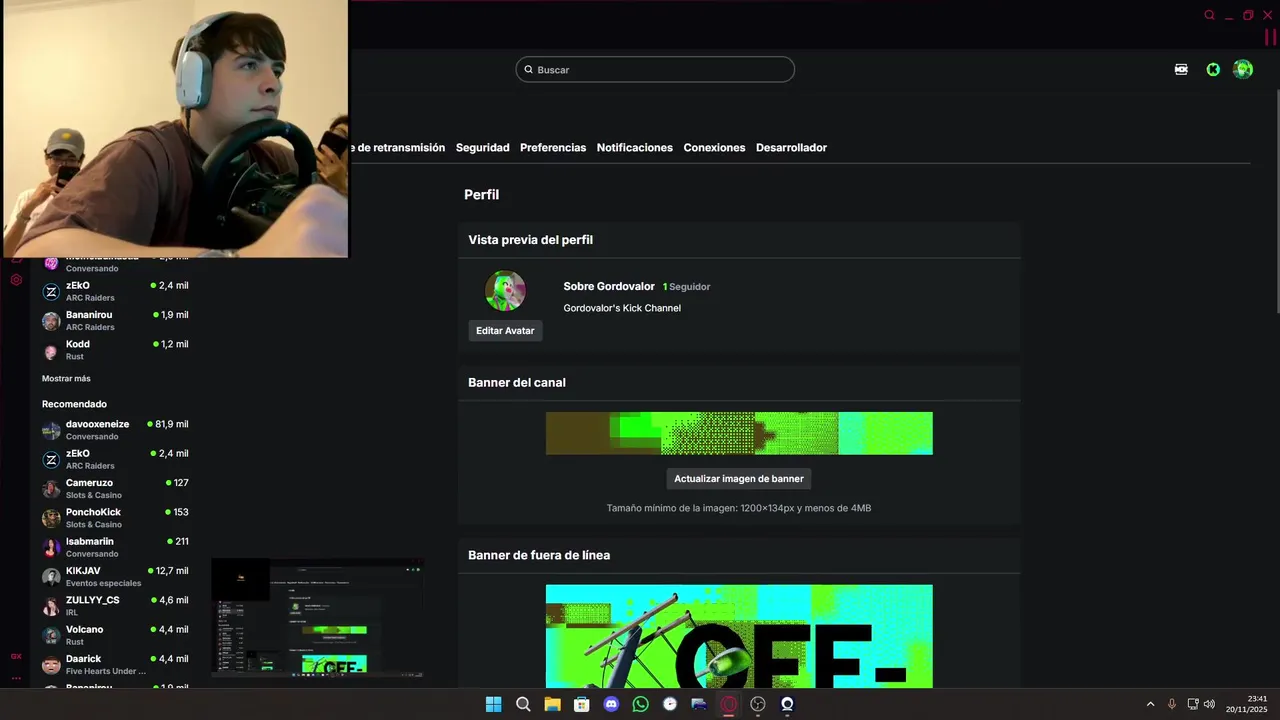
Task: Click the small page preview thumbnail
Action: [x=318, y=619]
